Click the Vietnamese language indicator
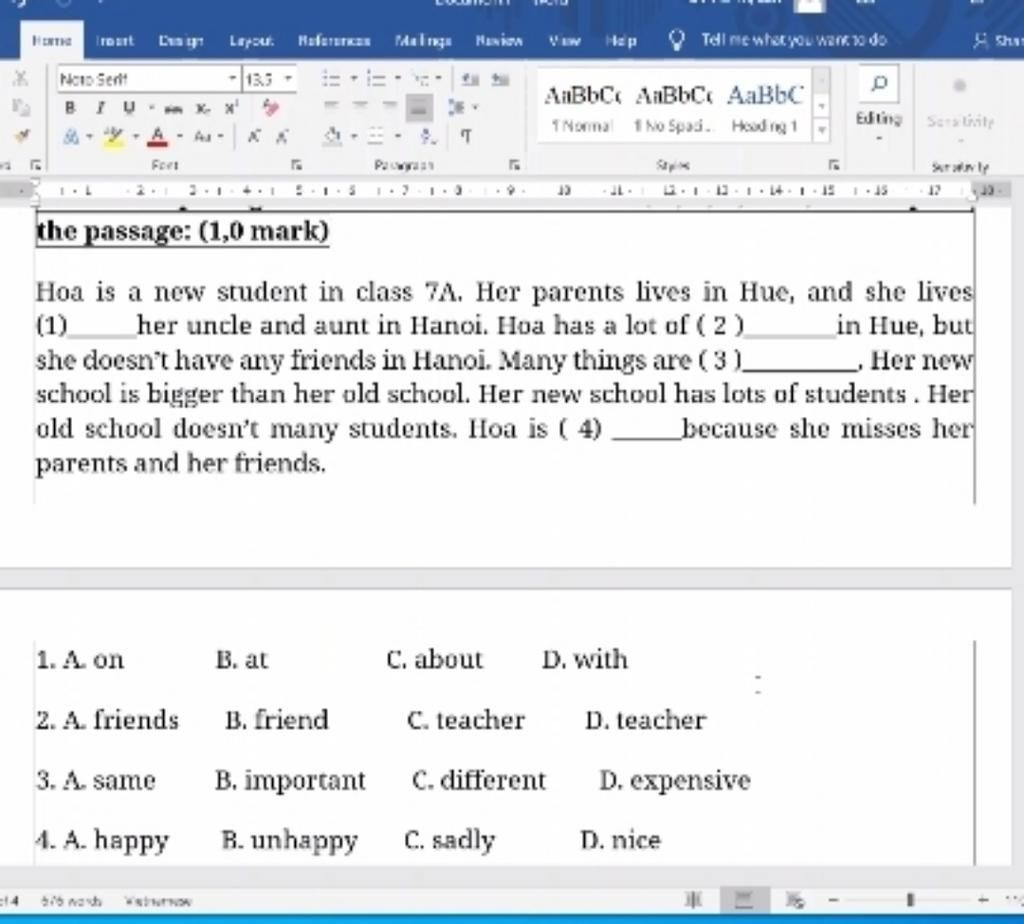Screen dimensions: 1024x924 (x=159, y=902)
